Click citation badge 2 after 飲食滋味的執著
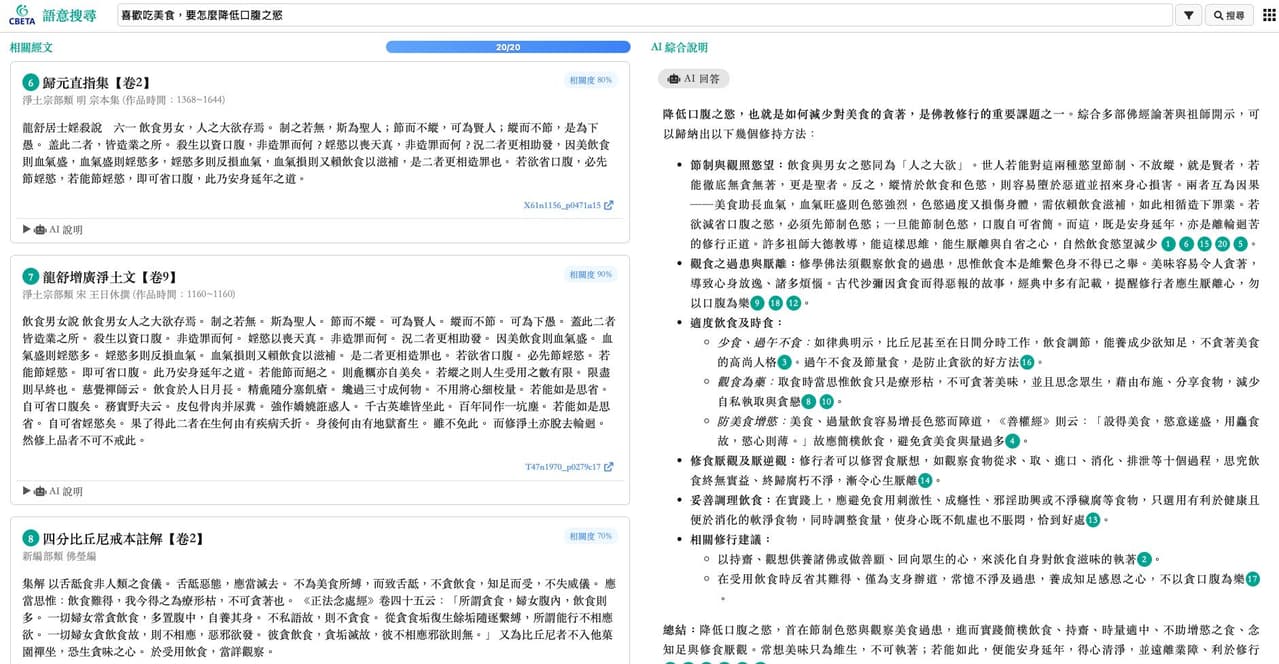 [1144, 559]
